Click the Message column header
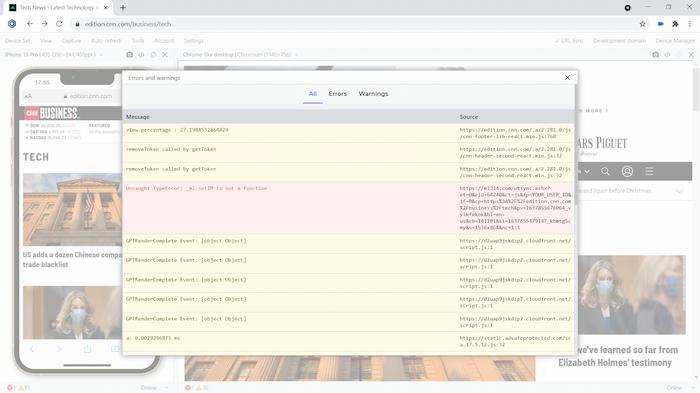700x393 pixels. click(138, 117)
